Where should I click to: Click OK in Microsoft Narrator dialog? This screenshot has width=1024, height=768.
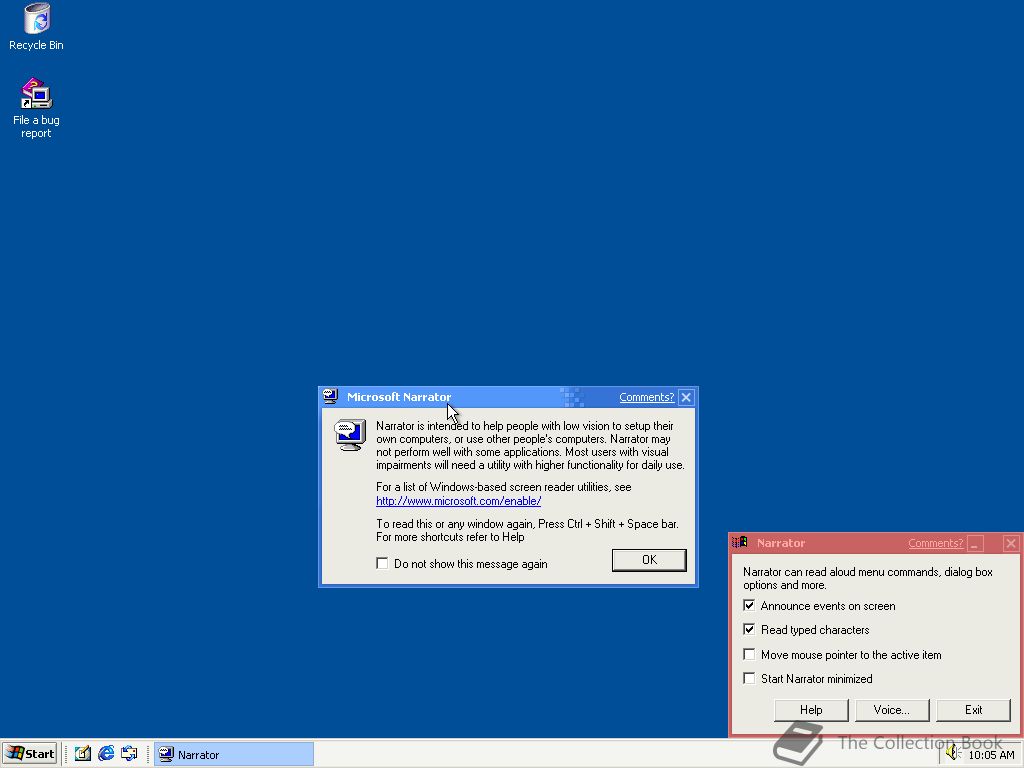649,560
